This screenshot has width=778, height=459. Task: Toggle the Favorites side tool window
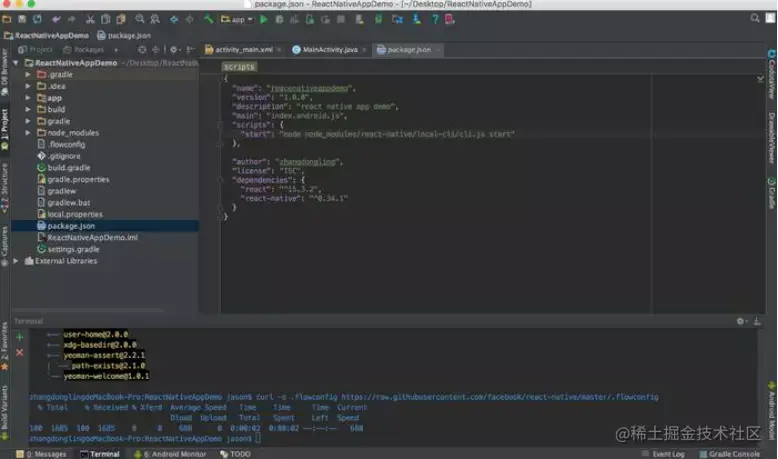(4, 346)
